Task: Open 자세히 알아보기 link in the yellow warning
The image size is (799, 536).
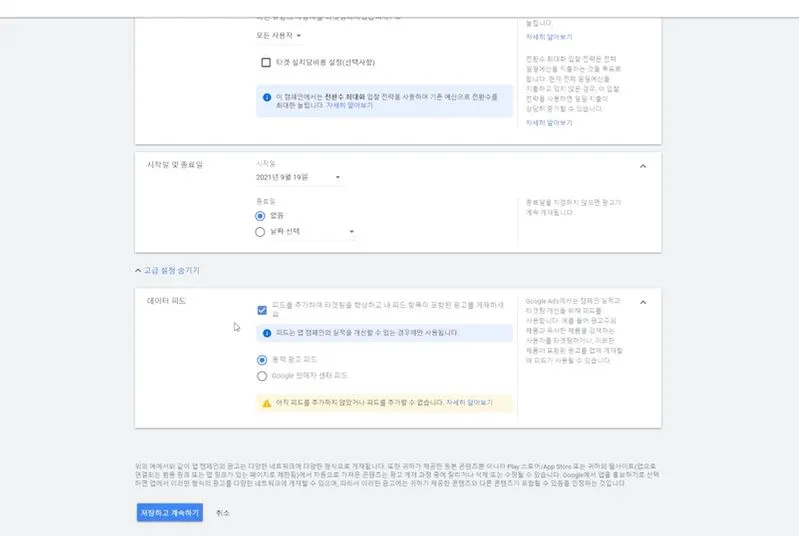Action: (x=469, y=403)
